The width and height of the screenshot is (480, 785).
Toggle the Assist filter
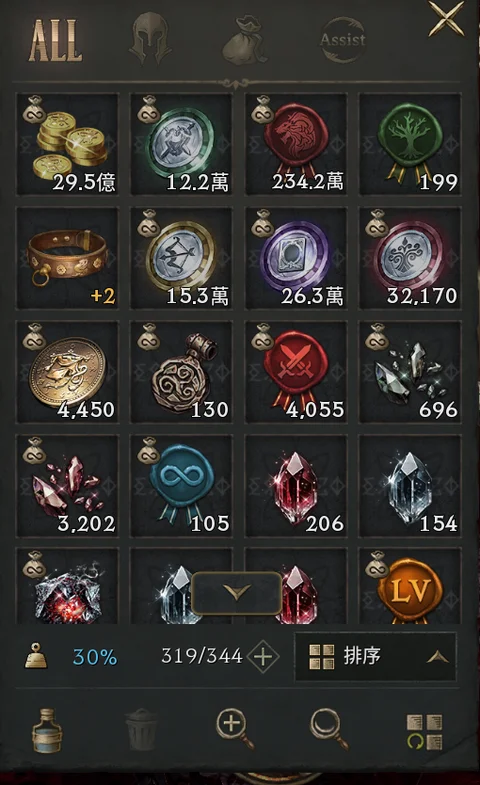pyautogui.click(x=343, y=40)
